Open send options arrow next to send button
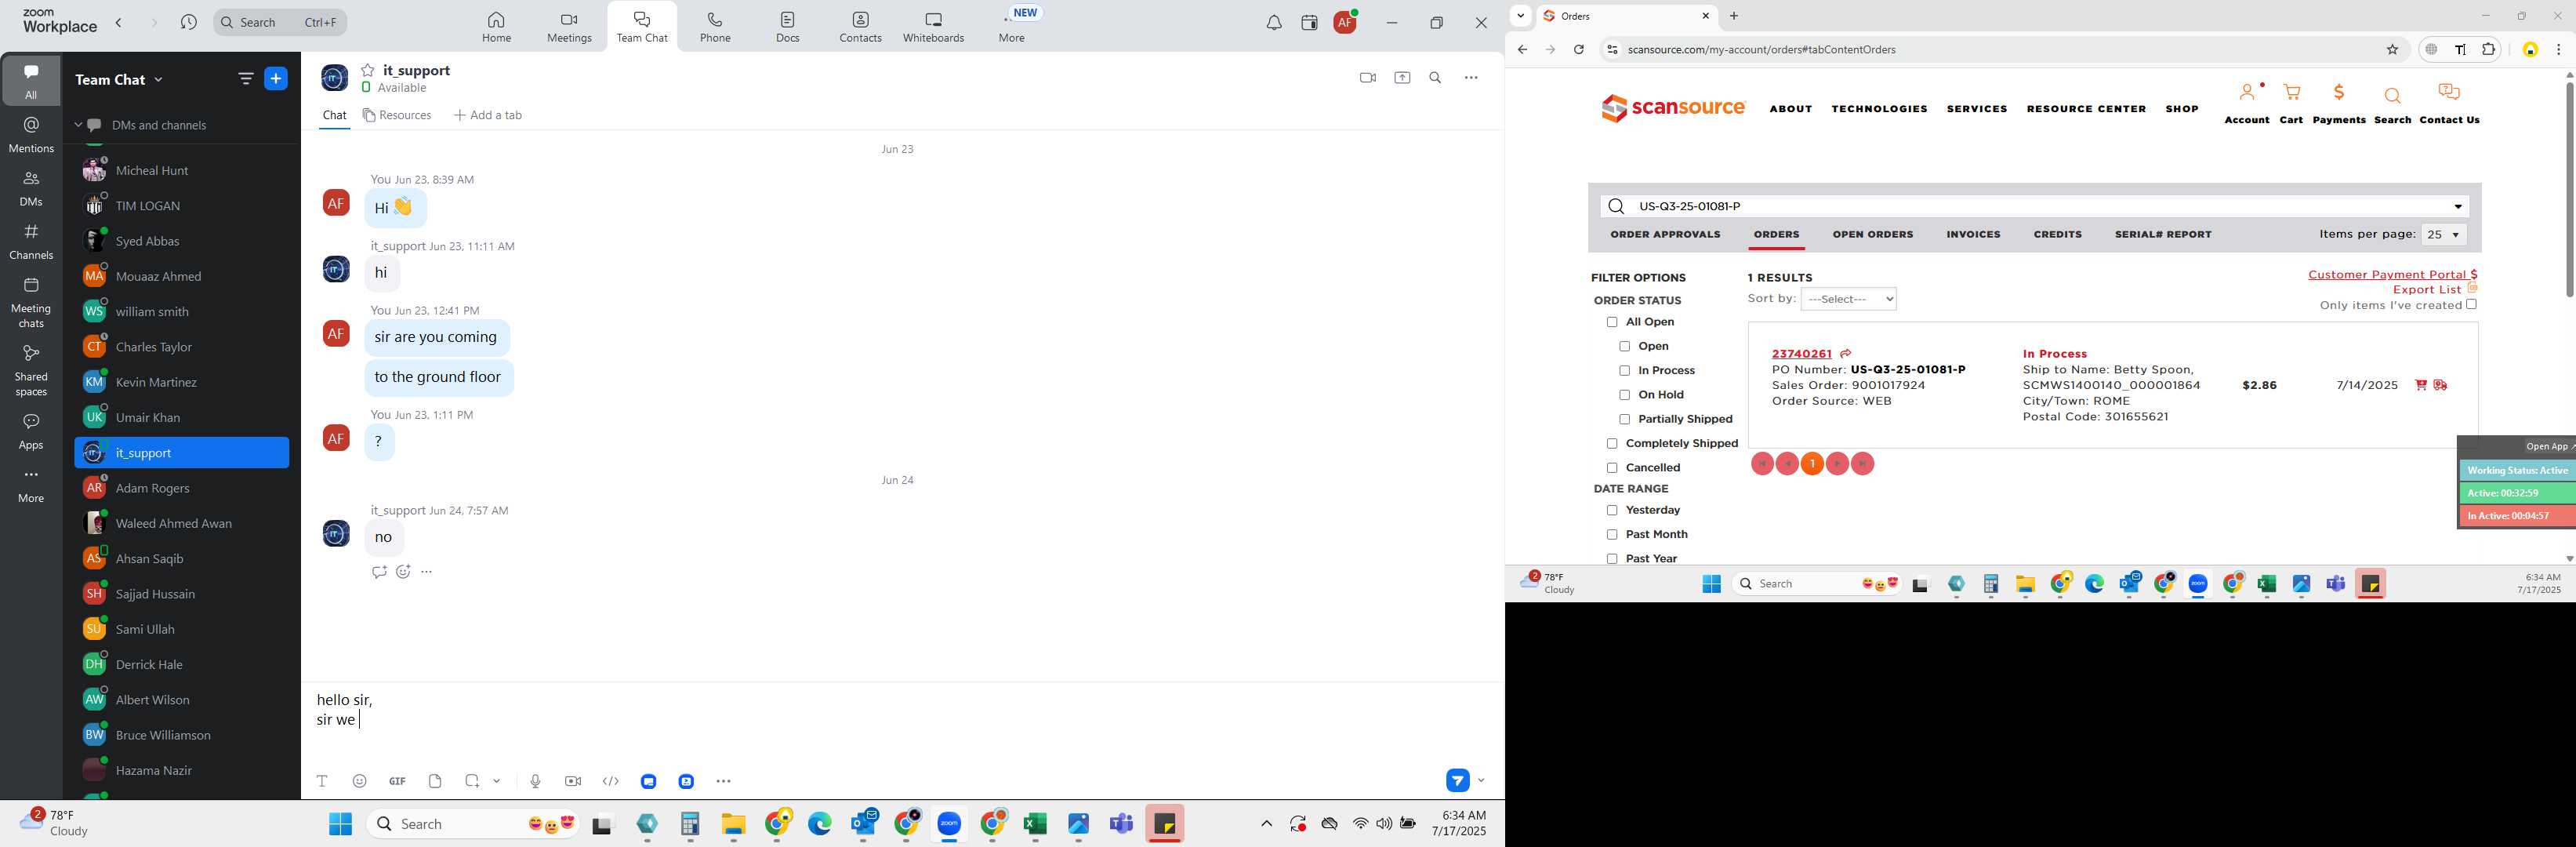Screen dimensions: 2576x847 (1481, 780)
